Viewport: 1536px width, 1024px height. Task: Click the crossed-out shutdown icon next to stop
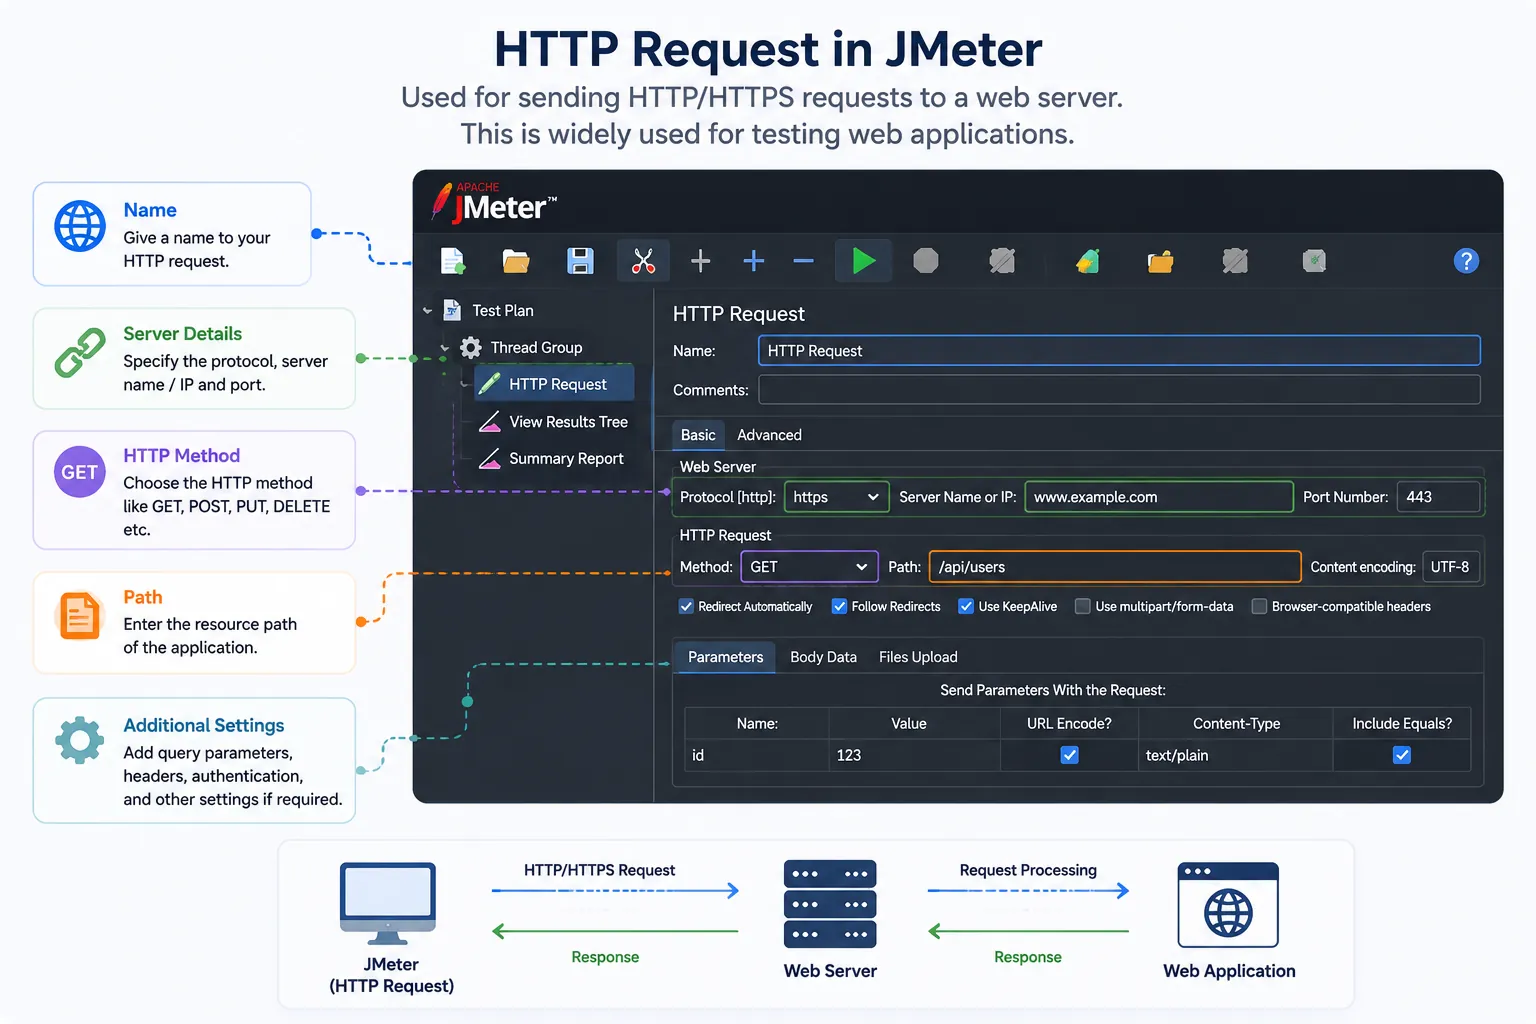(1002, 261)
